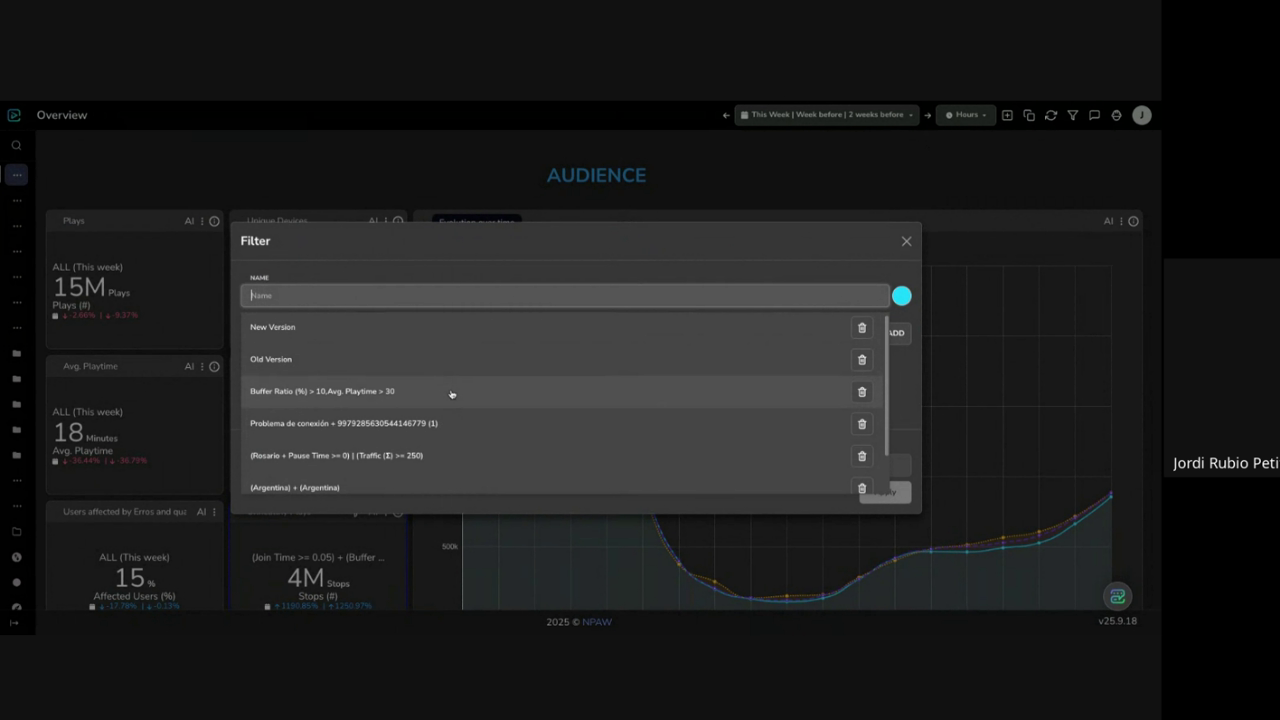Click the add widget plus icon
This screenshot has height=720, width=1280.
click(1007, 115)
